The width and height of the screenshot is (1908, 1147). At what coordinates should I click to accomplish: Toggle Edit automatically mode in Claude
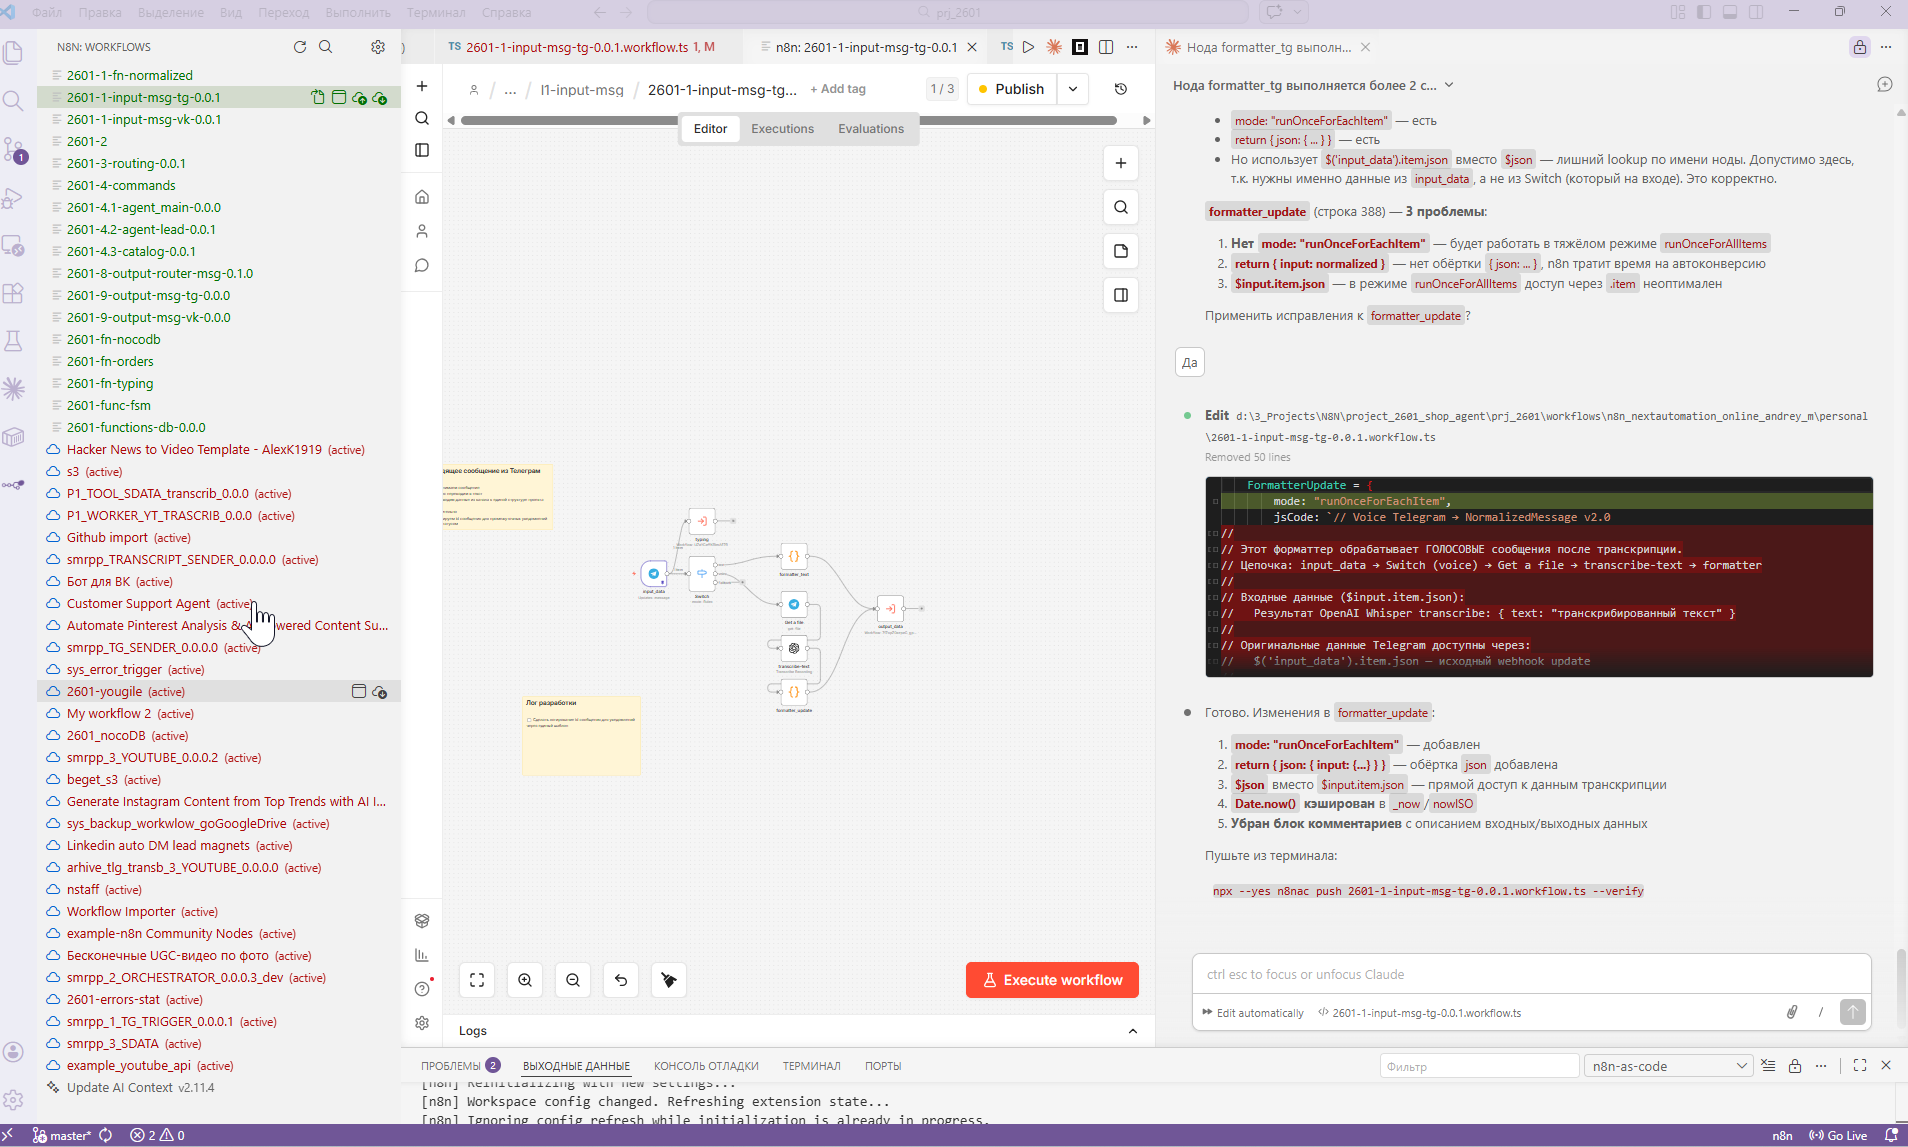[x=1253, y=1013]
